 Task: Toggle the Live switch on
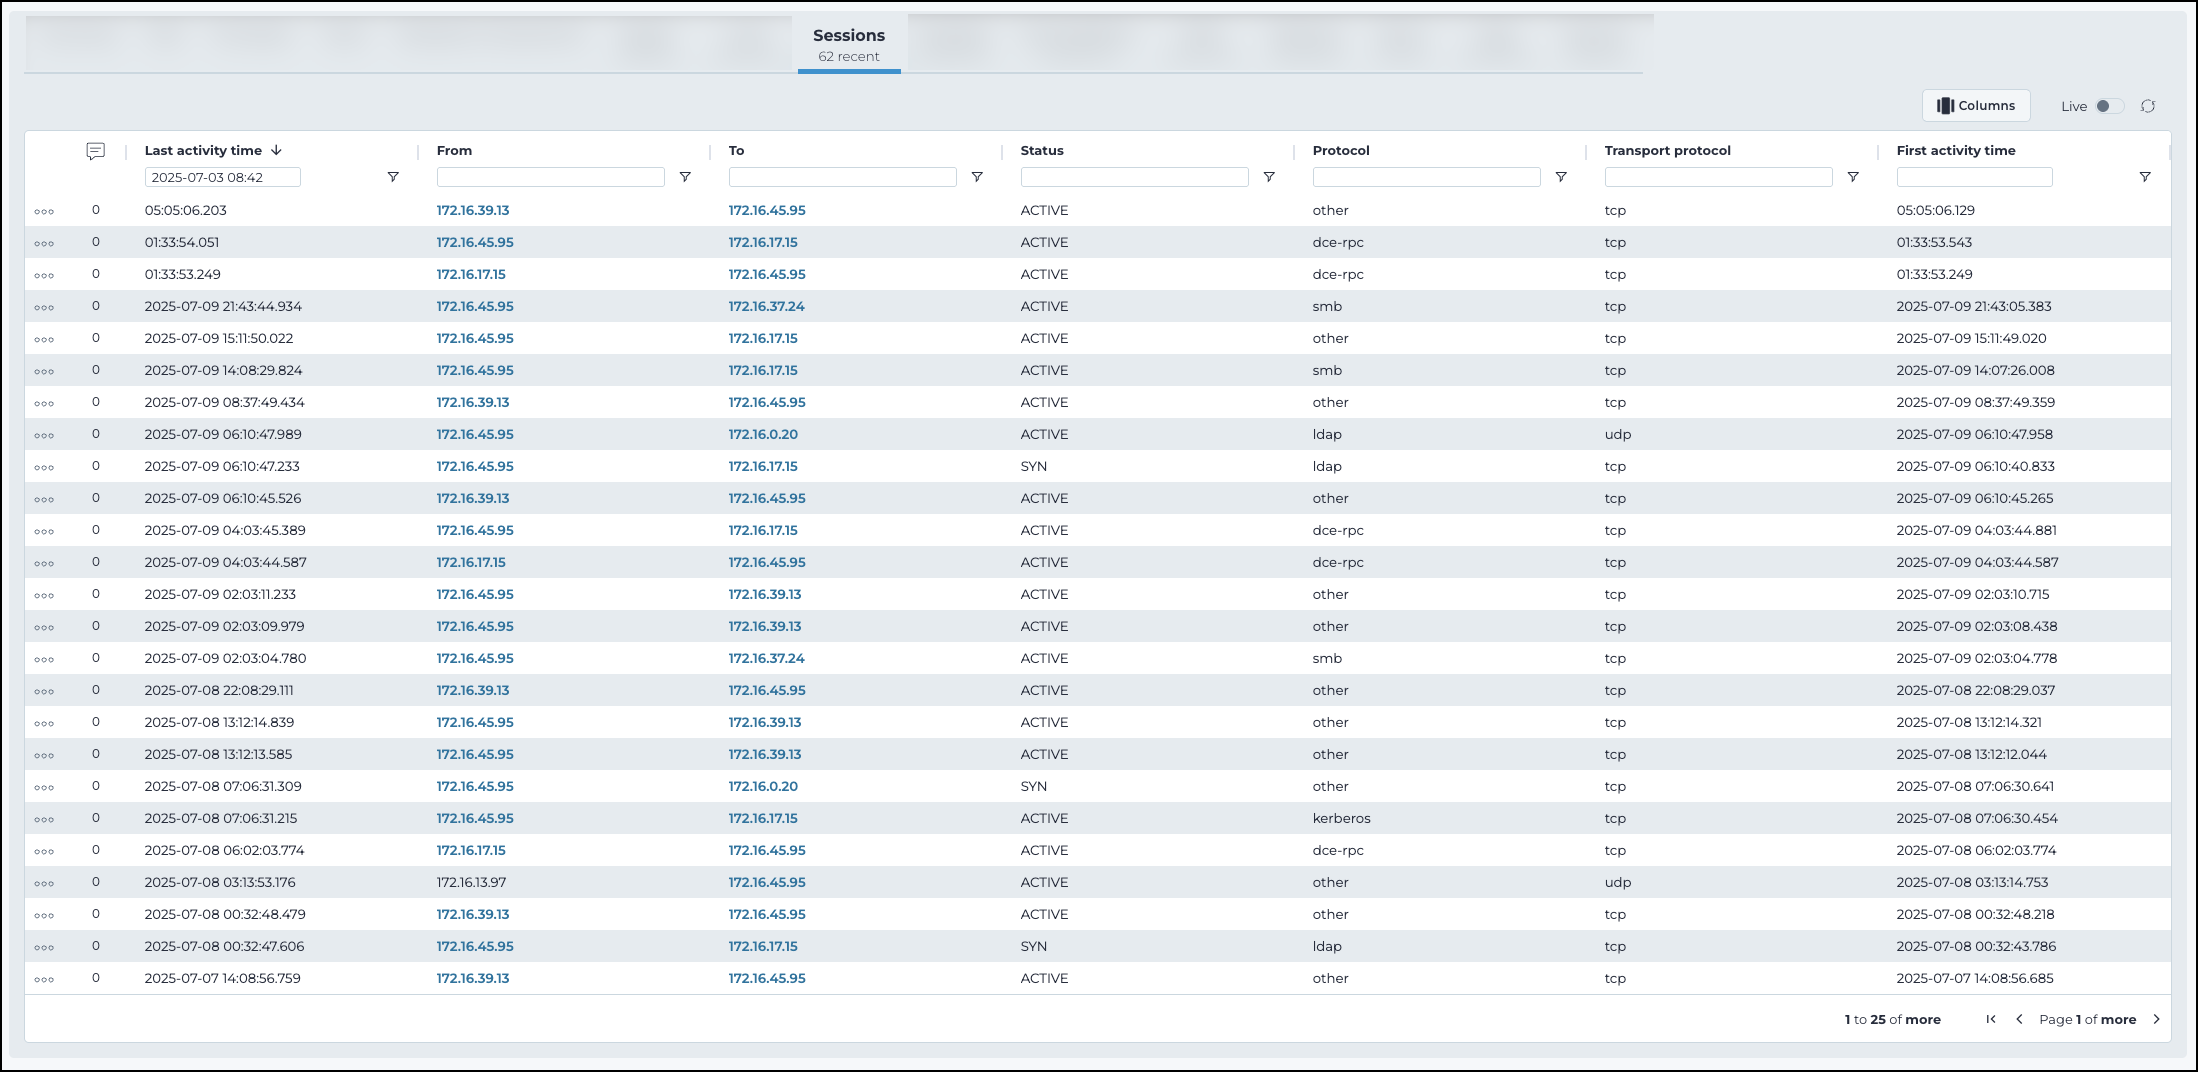pos(2109,106)
